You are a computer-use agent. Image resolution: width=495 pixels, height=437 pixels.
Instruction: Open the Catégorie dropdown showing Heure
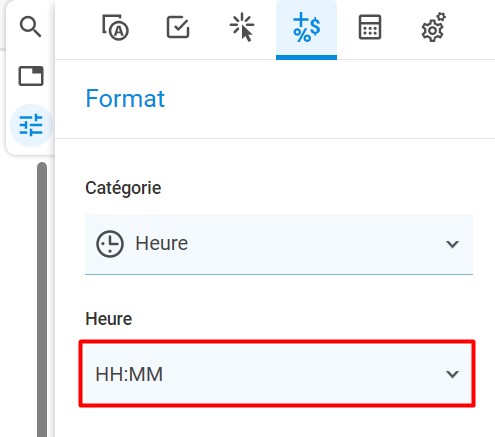point(279,244)
